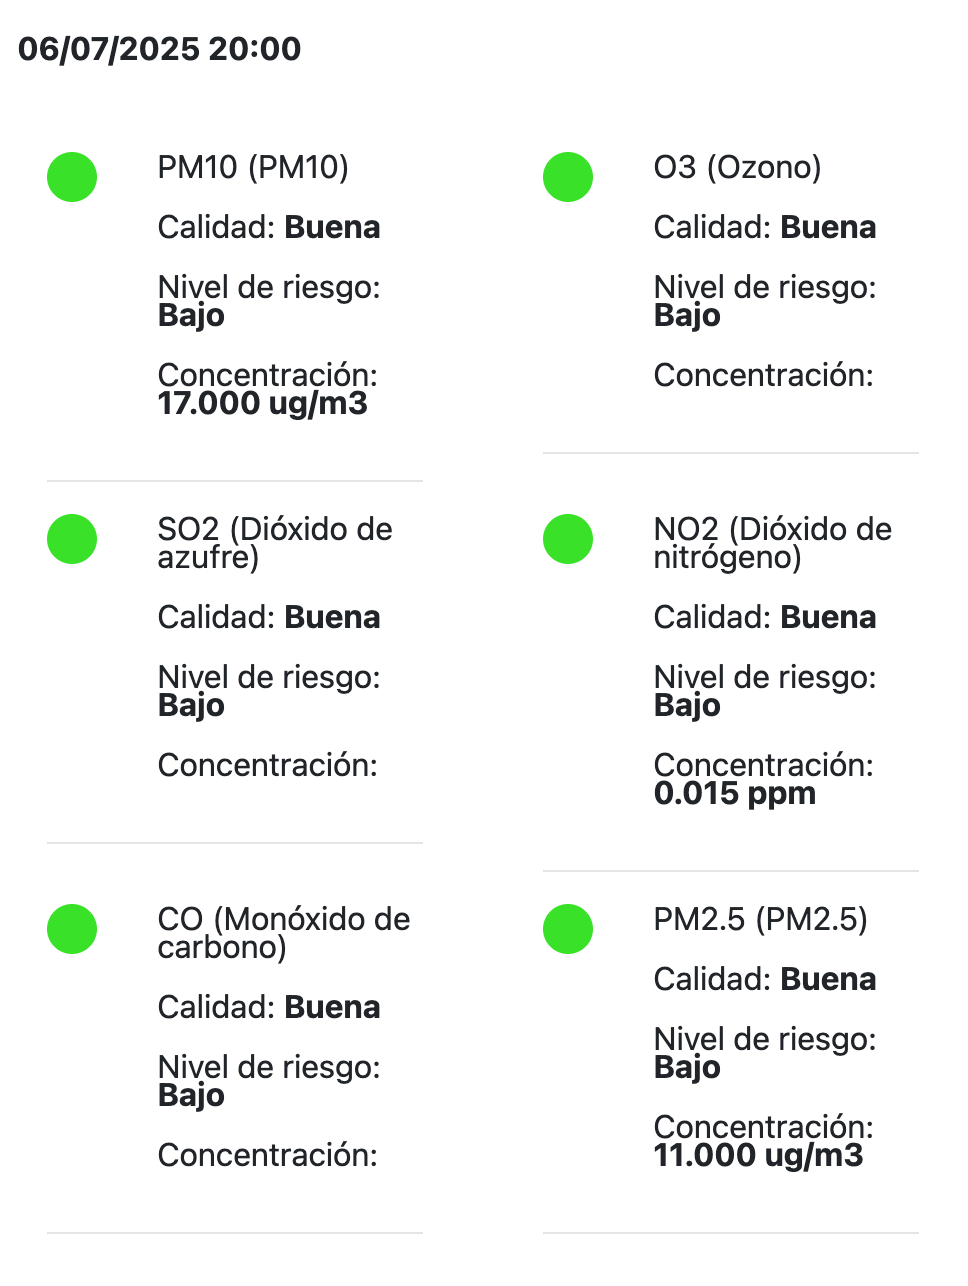Click the 11.000 ug/m3 concentration value
The height and width of the screenshot is (1286, 968).
(758, 1156)
